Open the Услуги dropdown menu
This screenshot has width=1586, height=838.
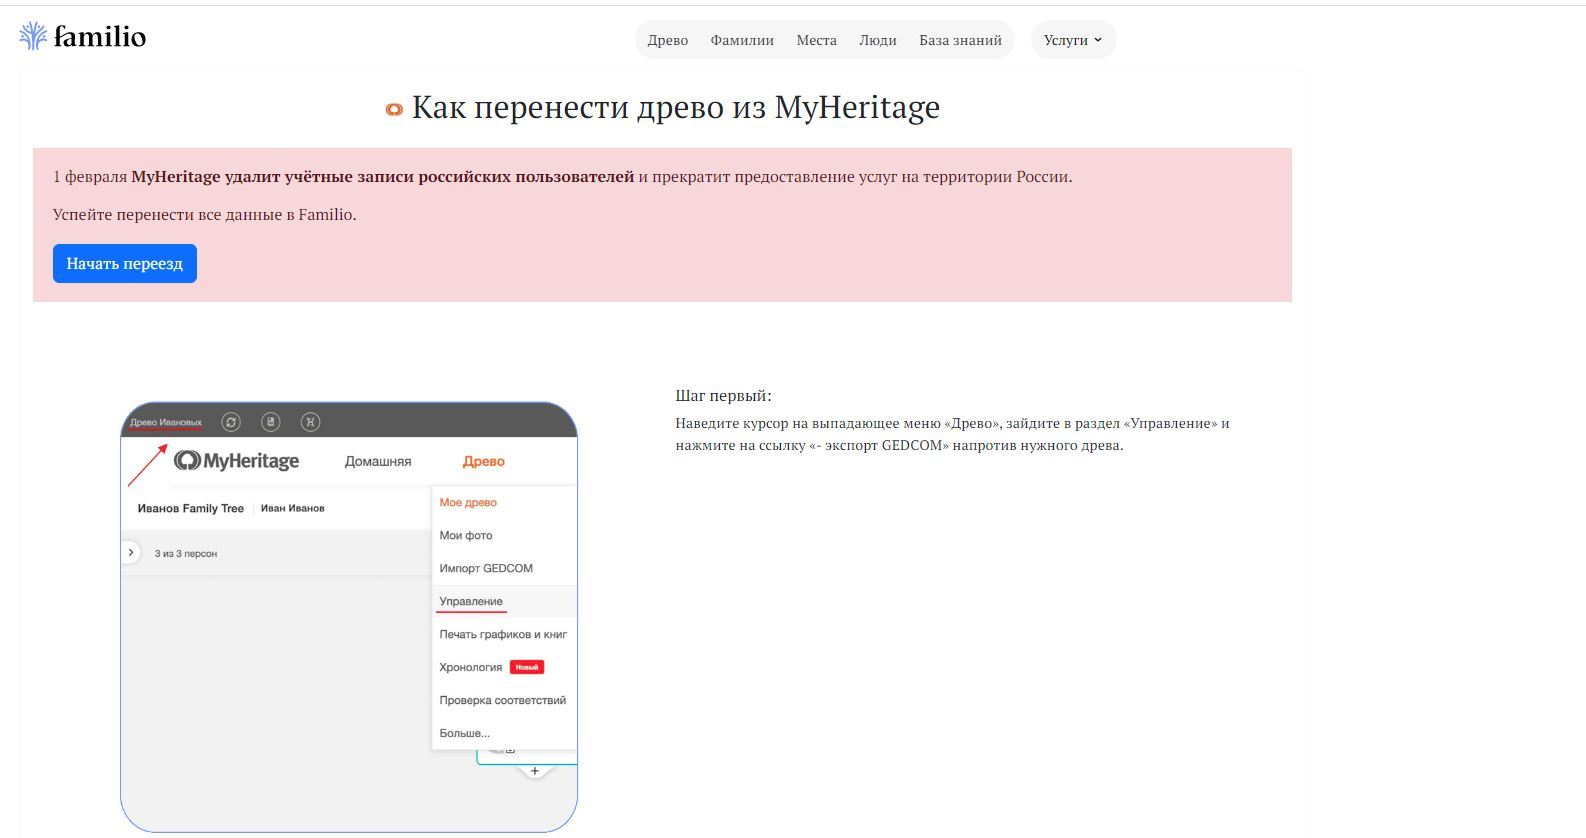point(1073,40)
